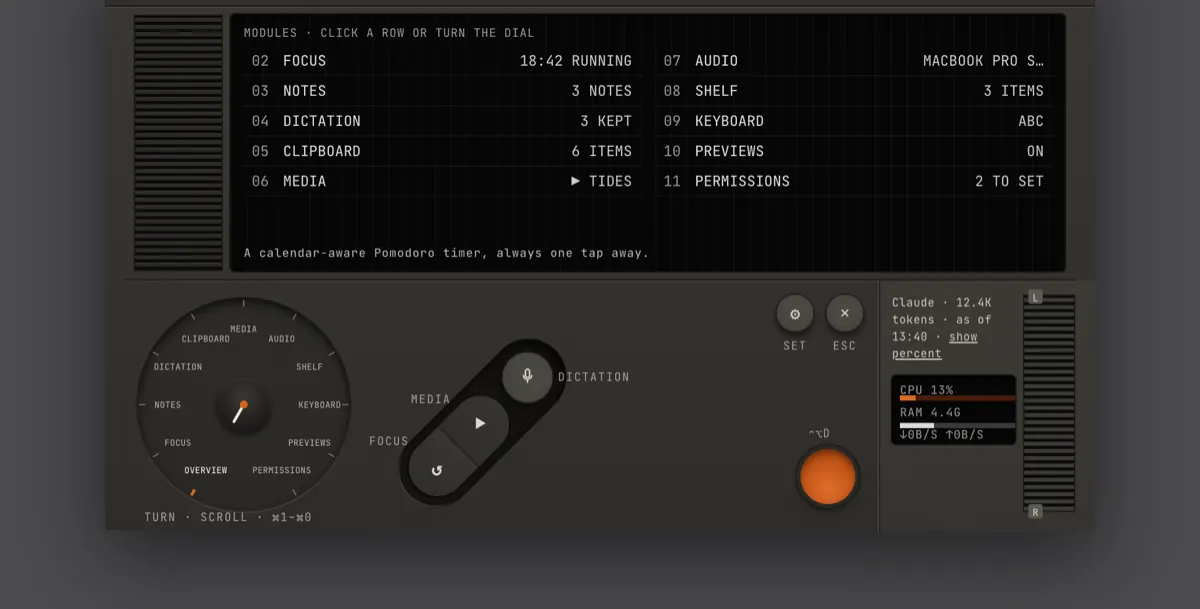Click the ESC close X button
Image resolution: width=1200 pixels, height=609 pixels.
tap(844, 314)
